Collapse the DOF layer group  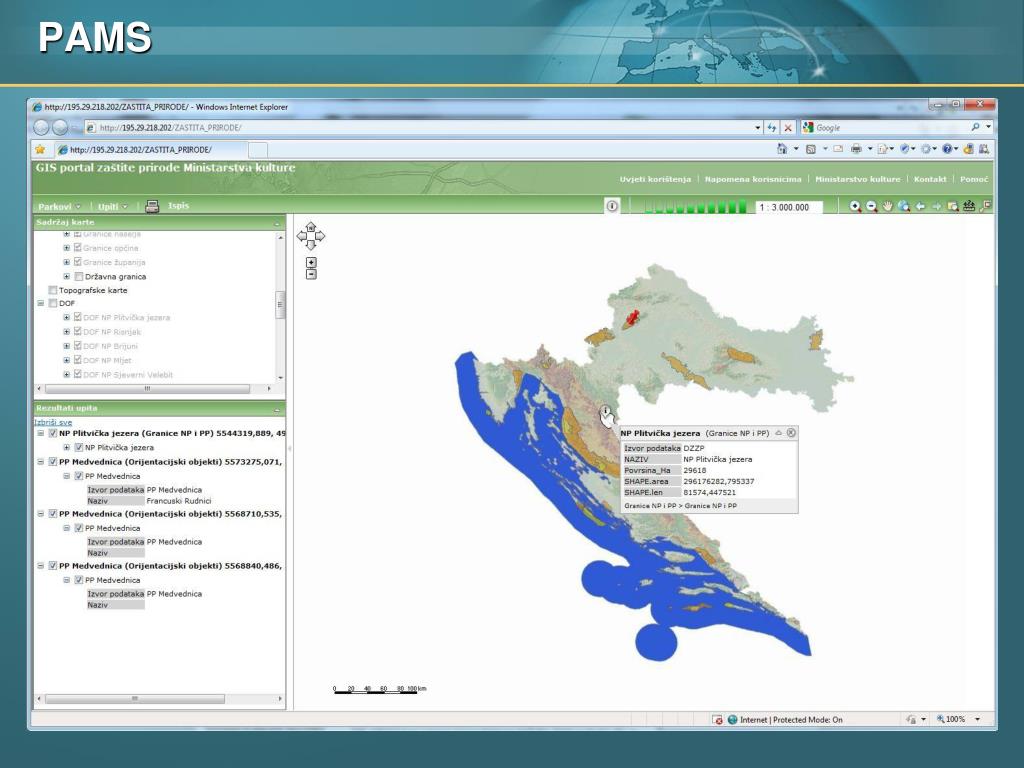(x=40, y=303)
